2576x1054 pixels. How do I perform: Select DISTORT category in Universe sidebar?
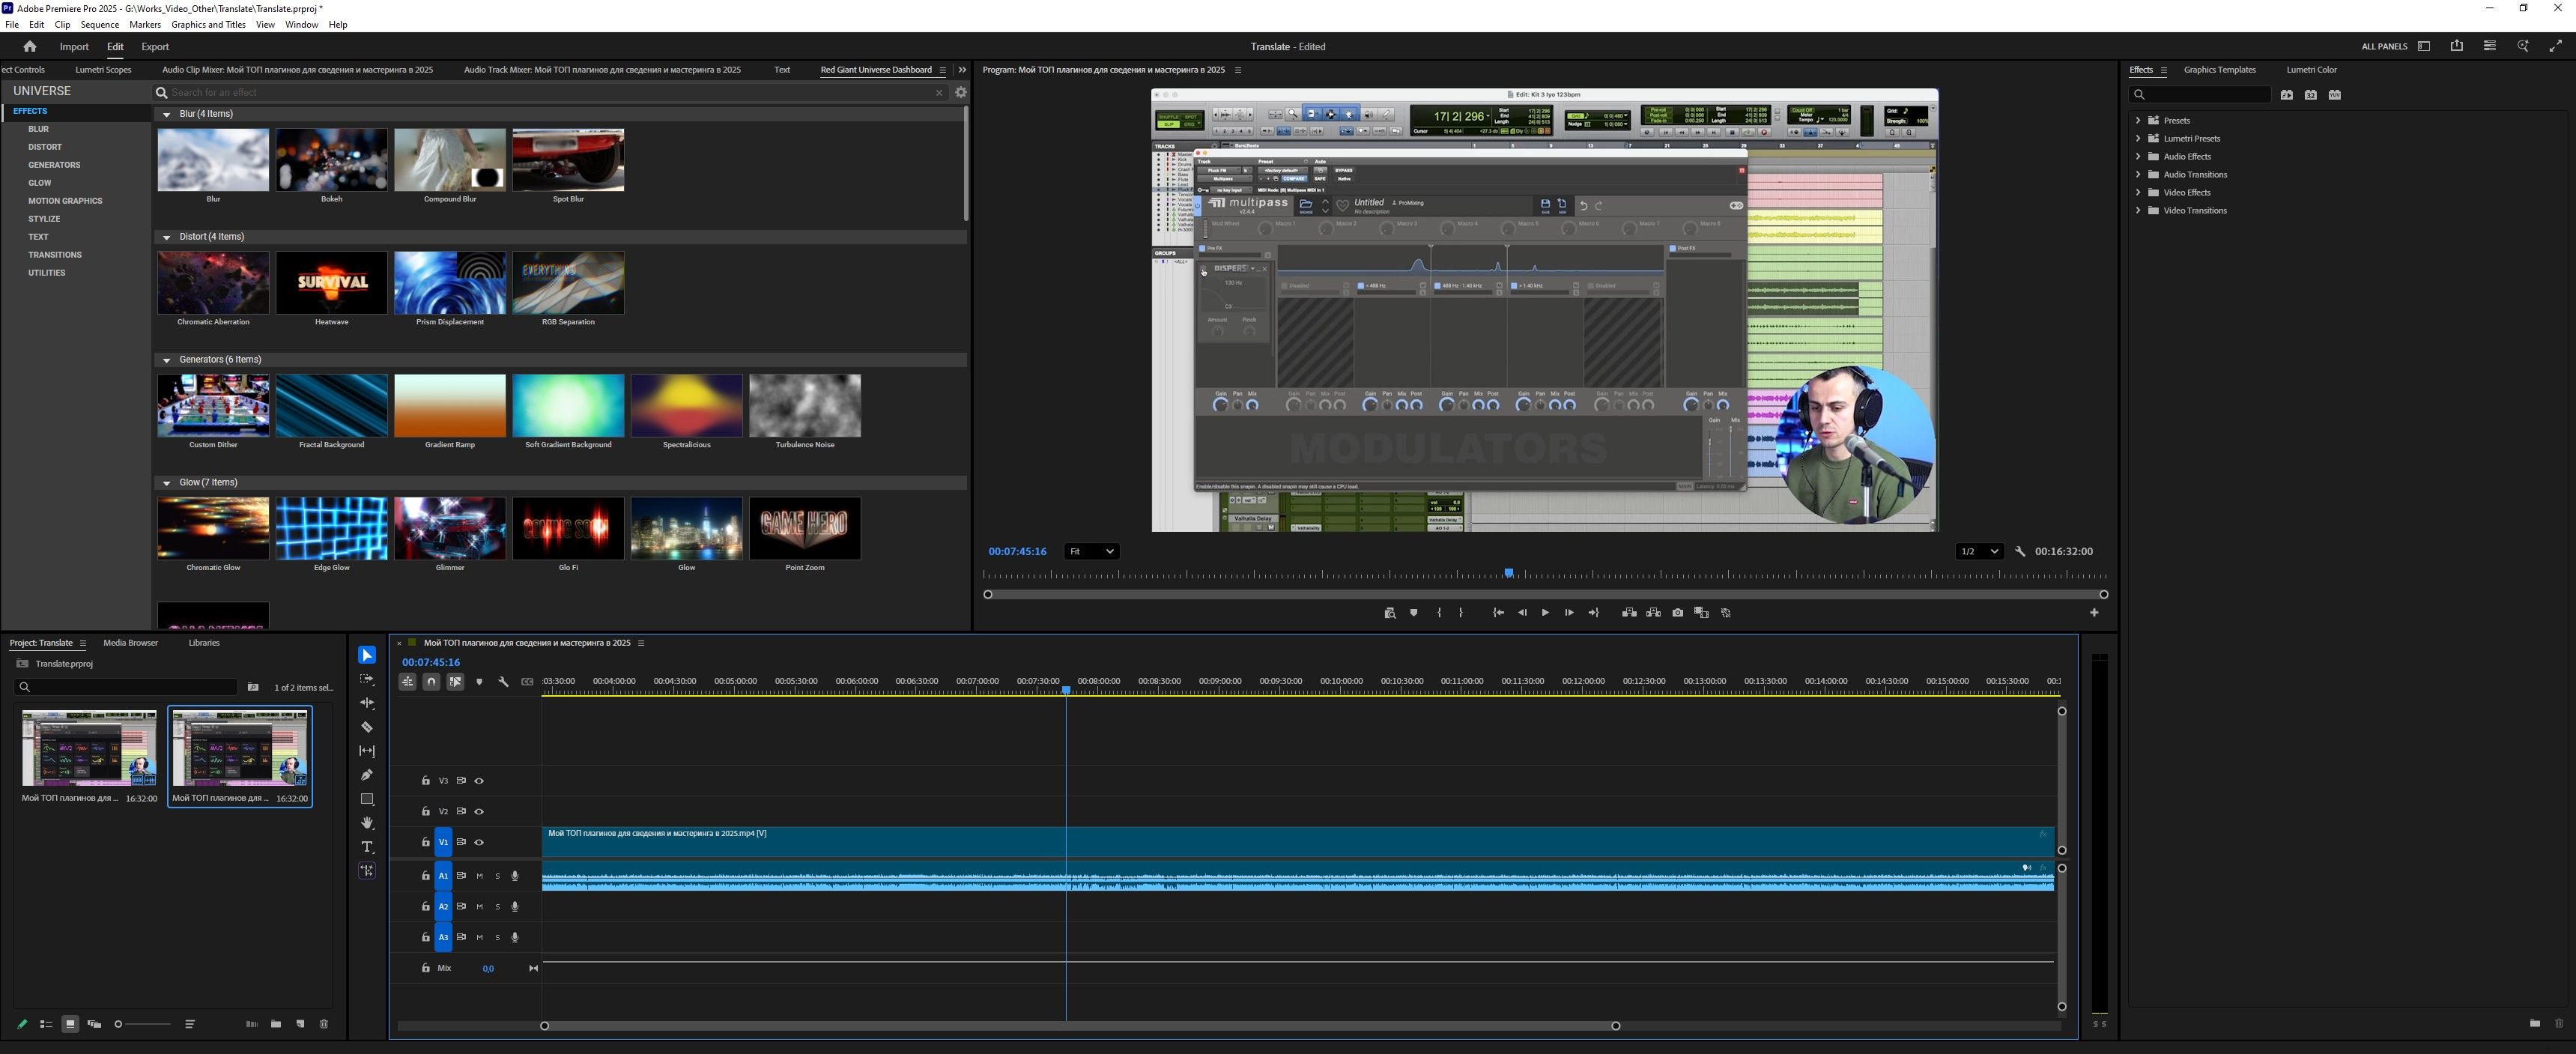click(x=45, y=147)
